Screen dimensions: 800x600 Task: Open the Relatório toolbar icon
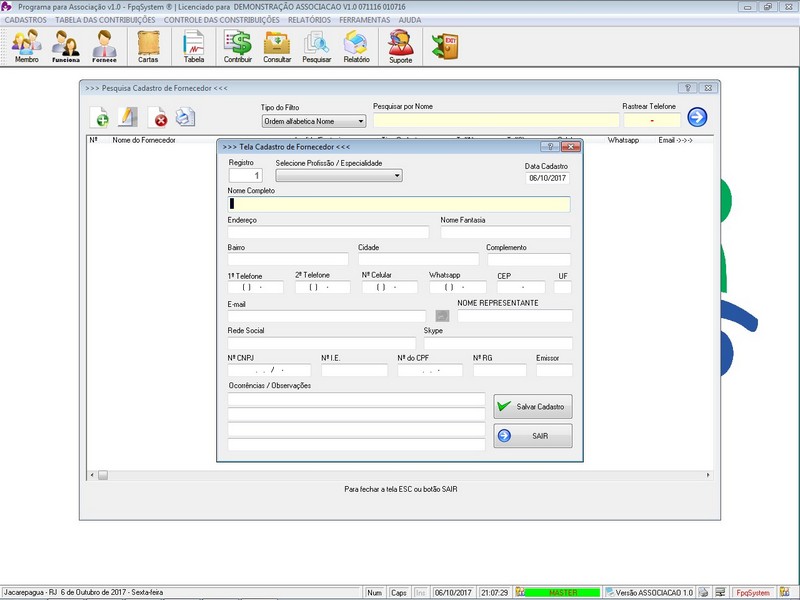point(356,46)
